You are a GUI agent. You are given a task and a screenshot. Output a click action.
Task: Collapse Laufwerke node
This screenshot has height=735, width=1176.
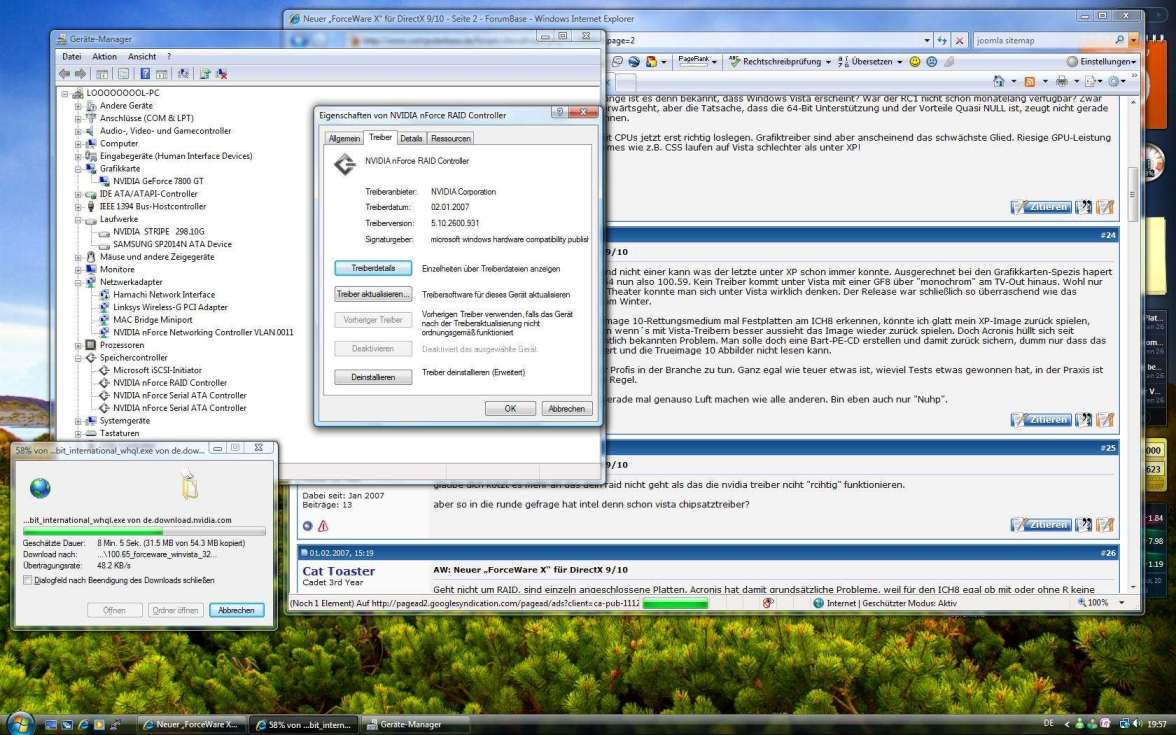78,219
